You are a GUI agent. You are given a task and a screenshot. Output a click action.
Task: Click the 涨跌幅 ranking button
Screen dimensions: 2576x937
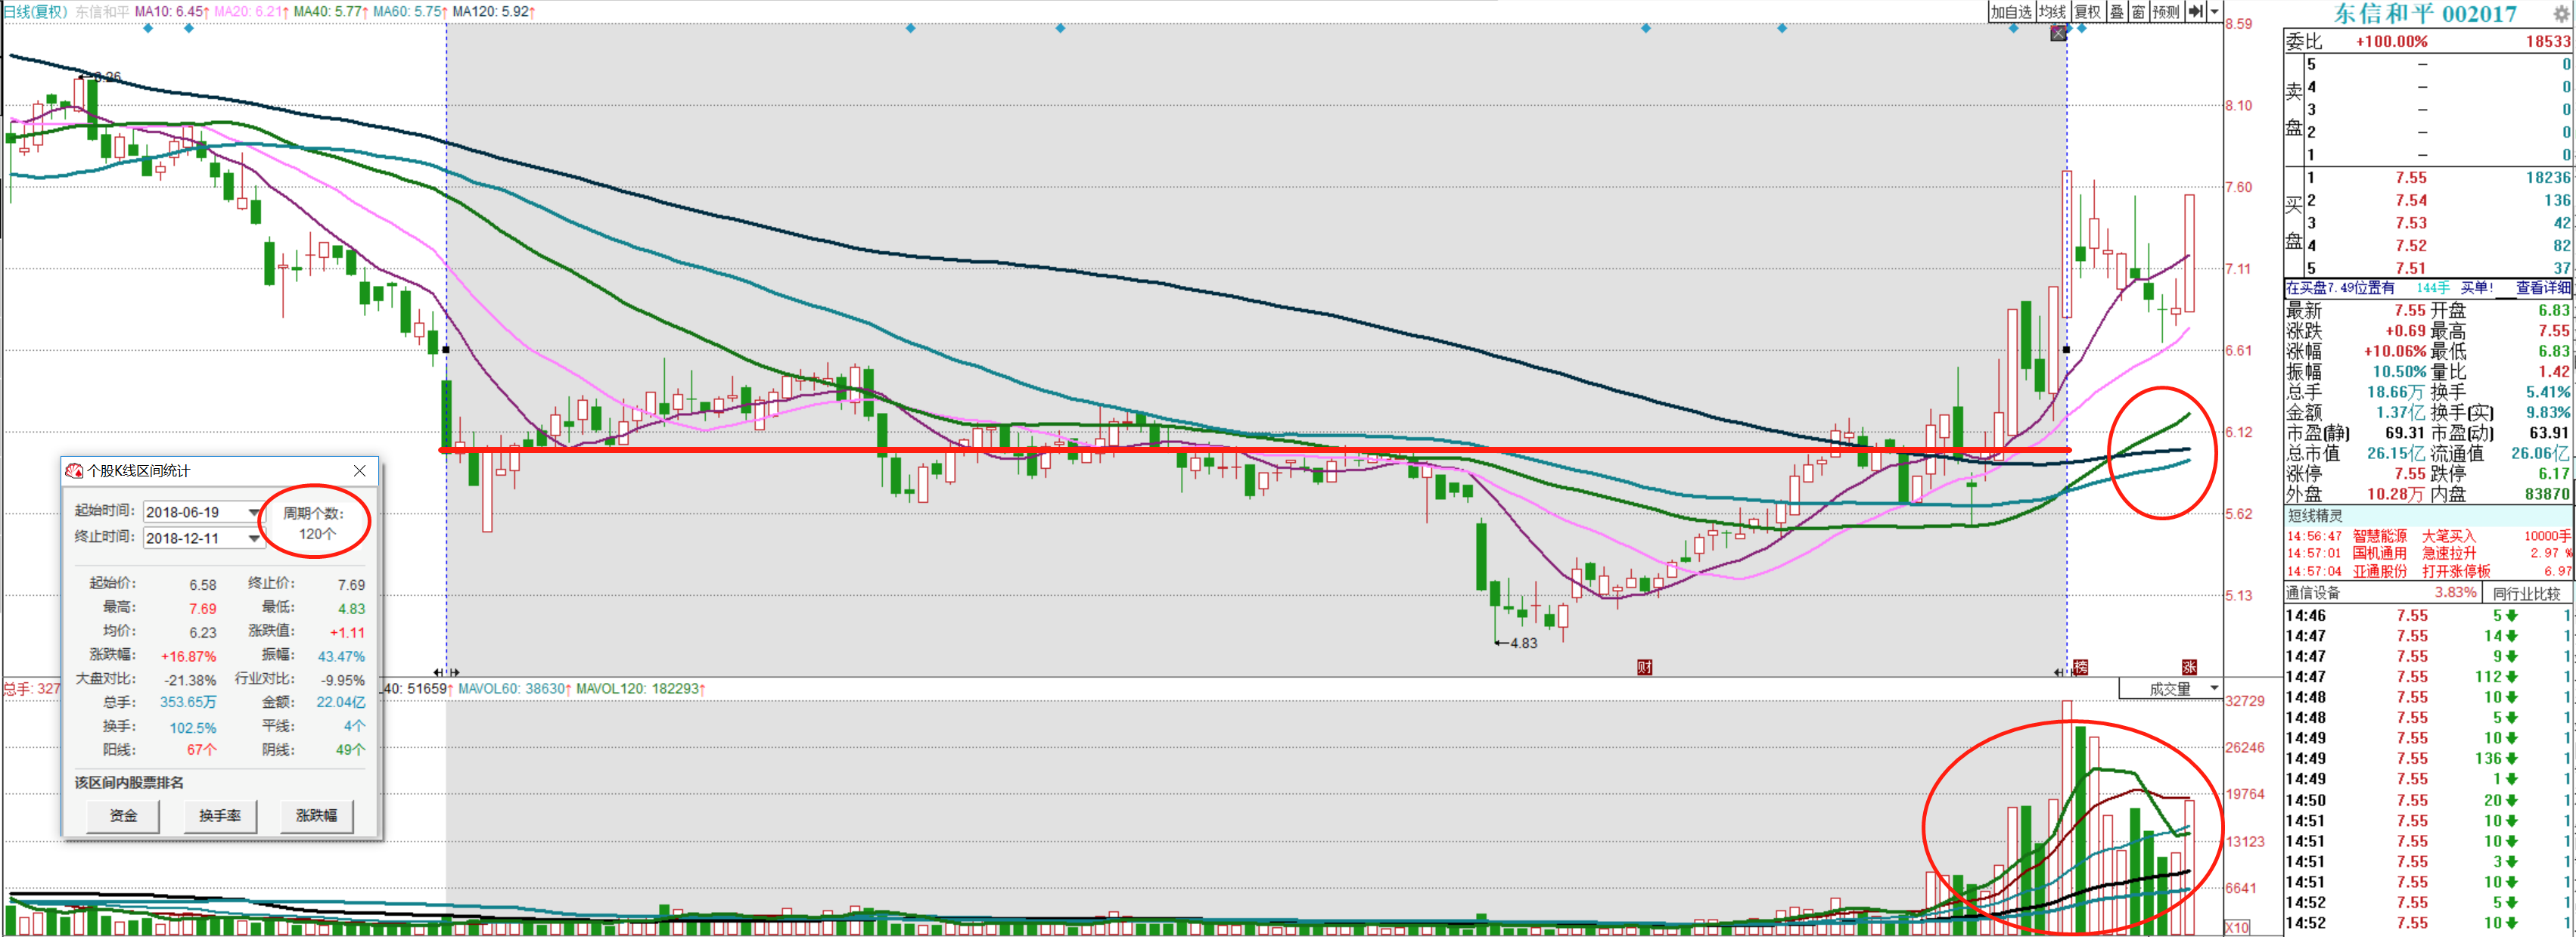coord(316,816)
